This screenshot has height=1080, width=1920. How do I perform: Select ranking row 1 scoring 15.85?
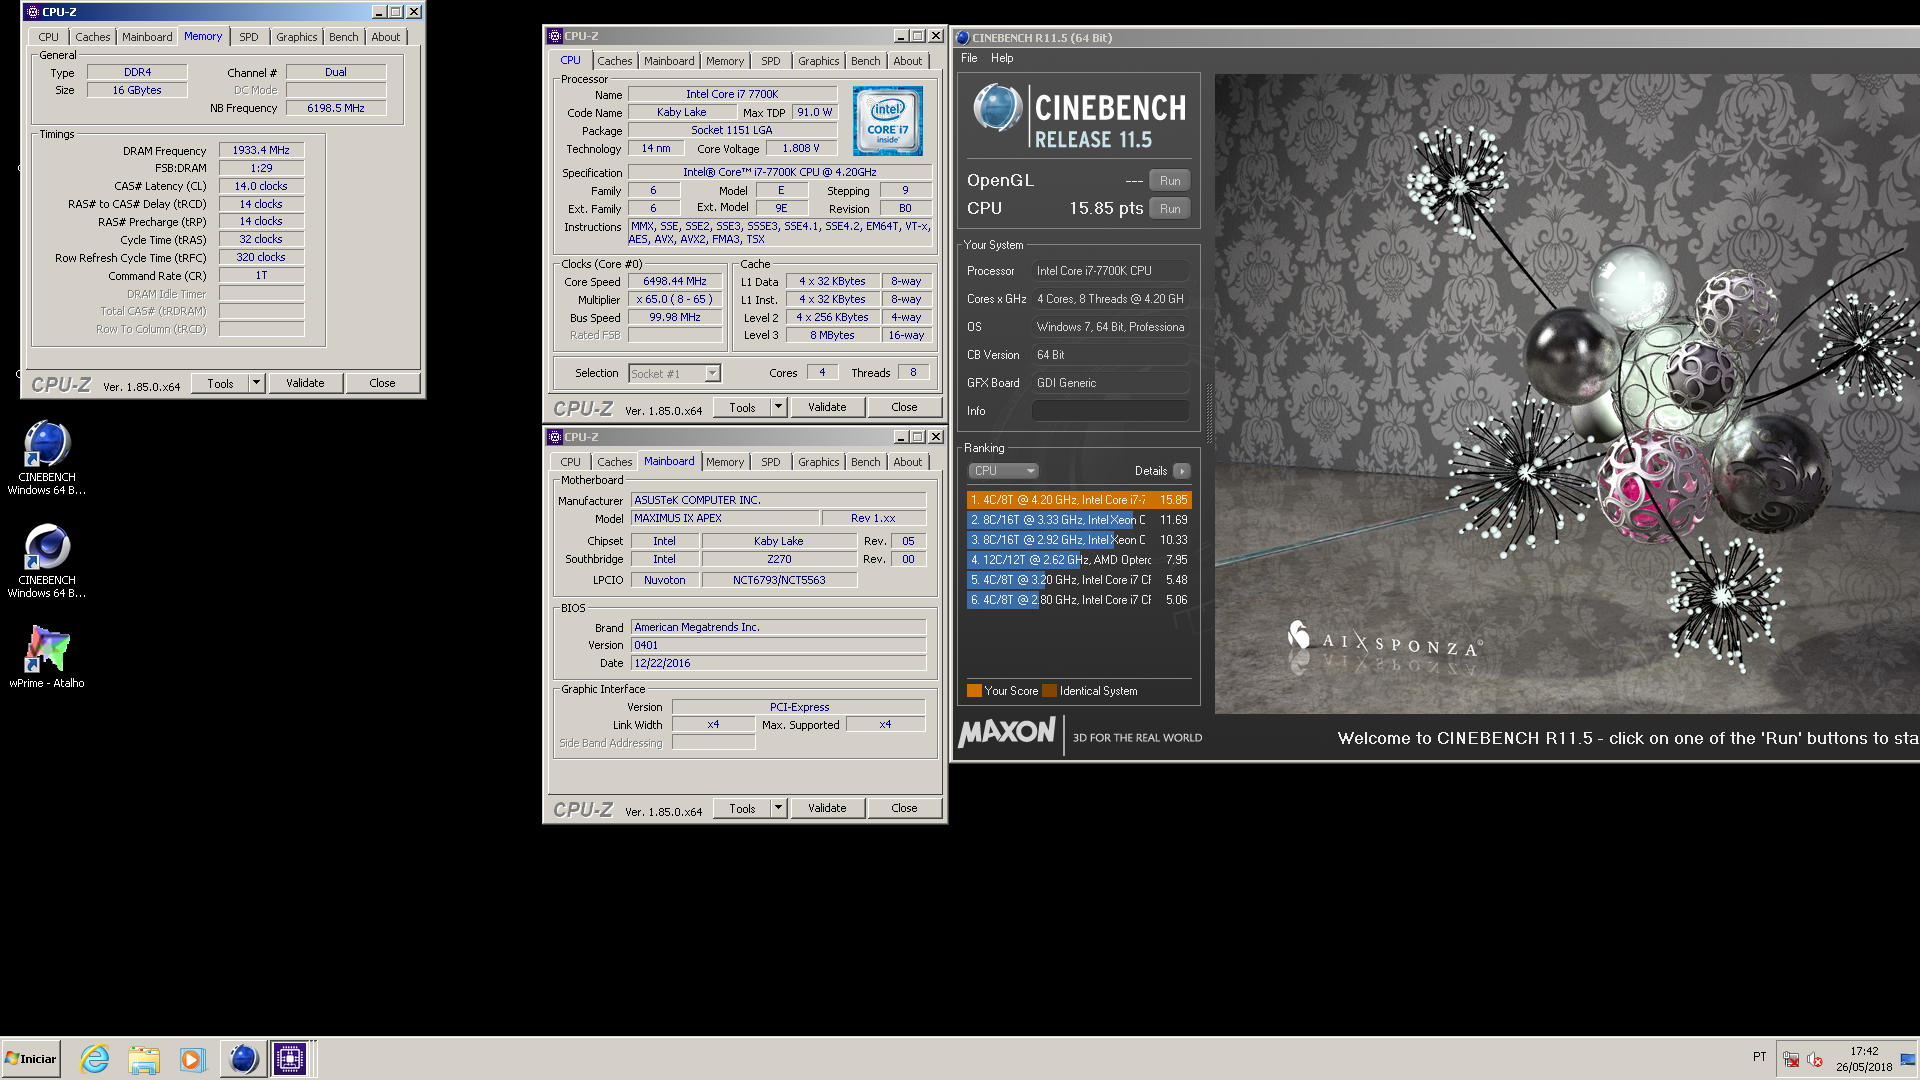(x=1079, y=500)
